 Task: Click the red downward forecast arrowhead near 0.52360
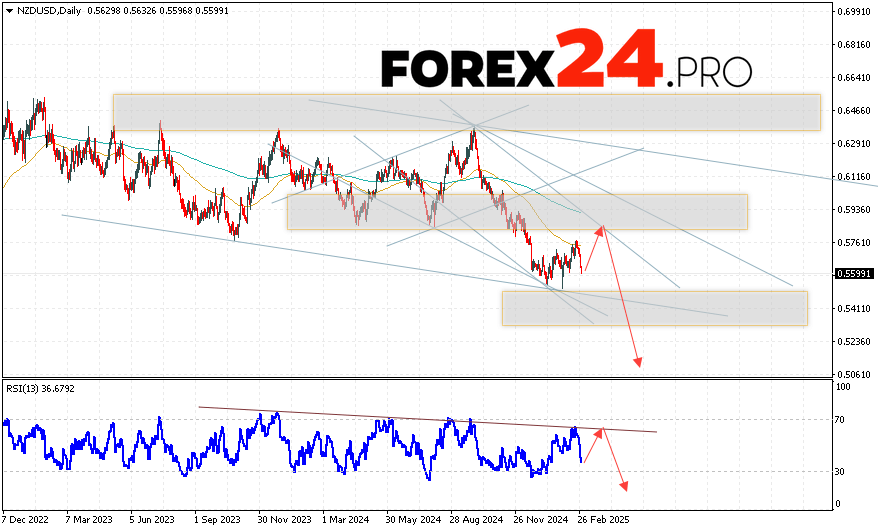point(637,363)
